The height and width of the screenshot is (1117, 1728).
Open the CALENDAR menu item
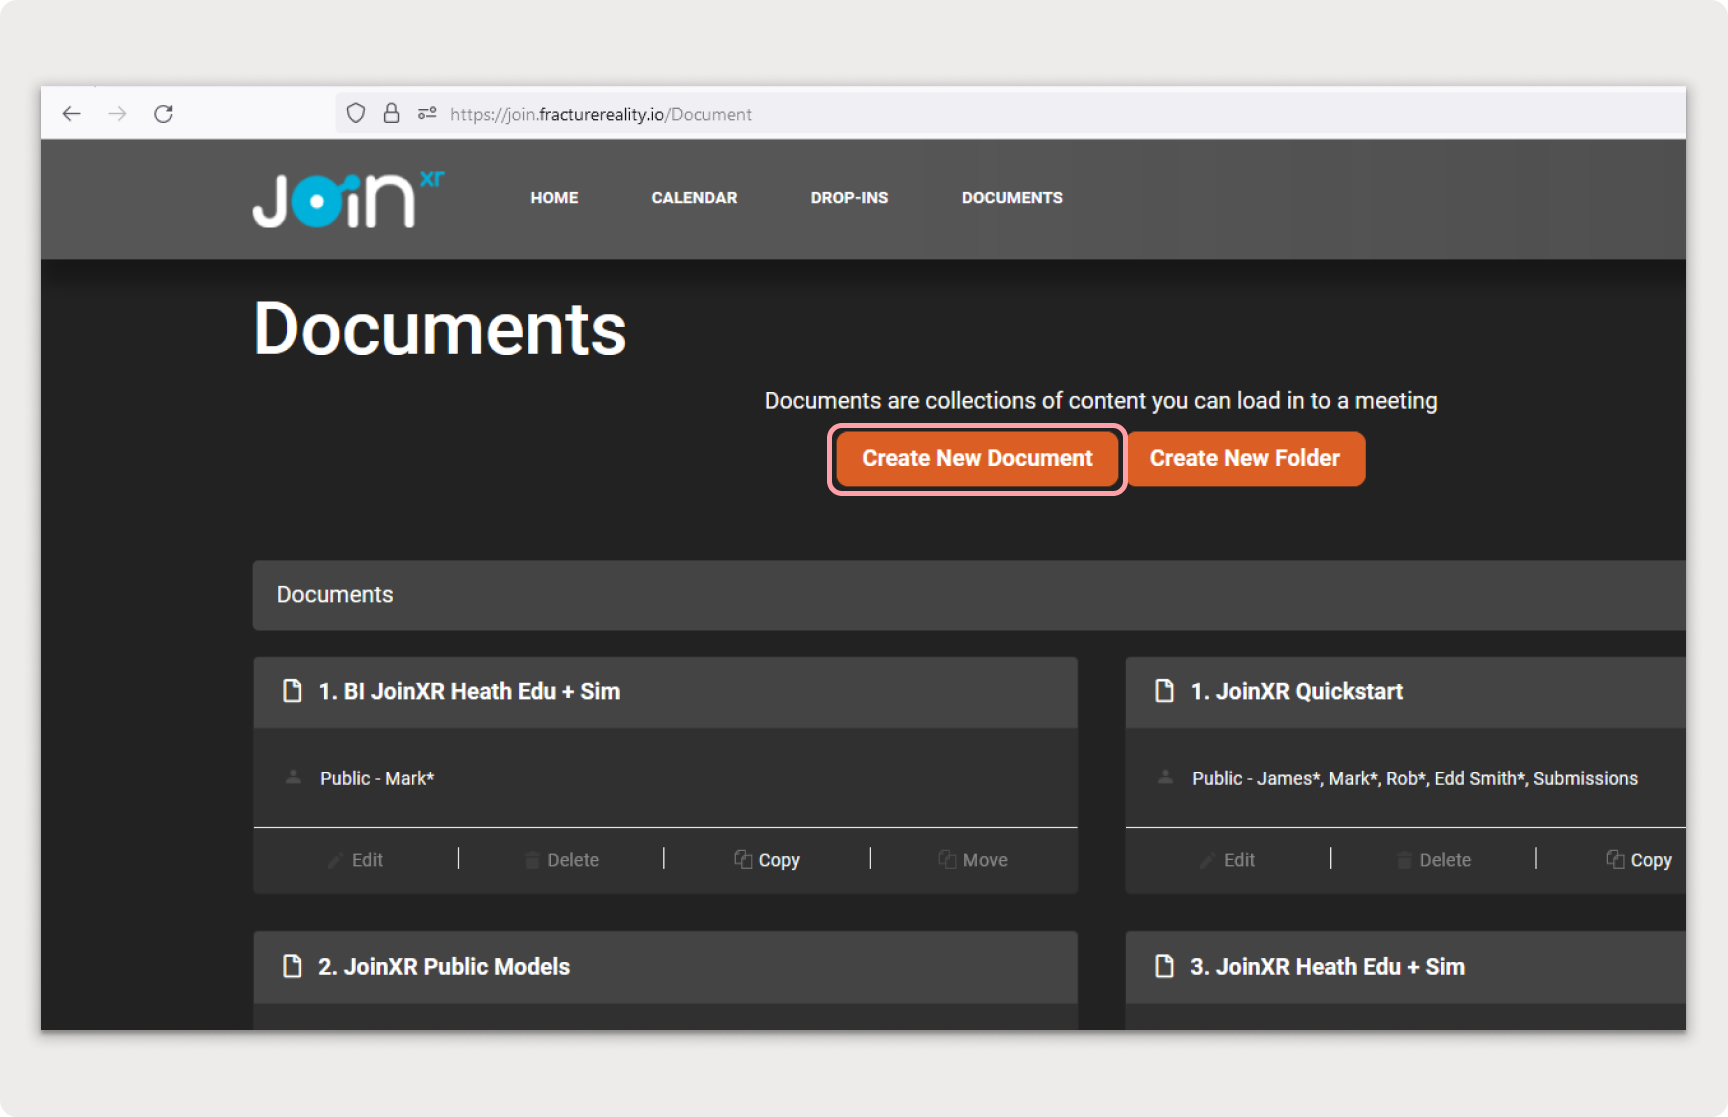[x=694, y=198]
